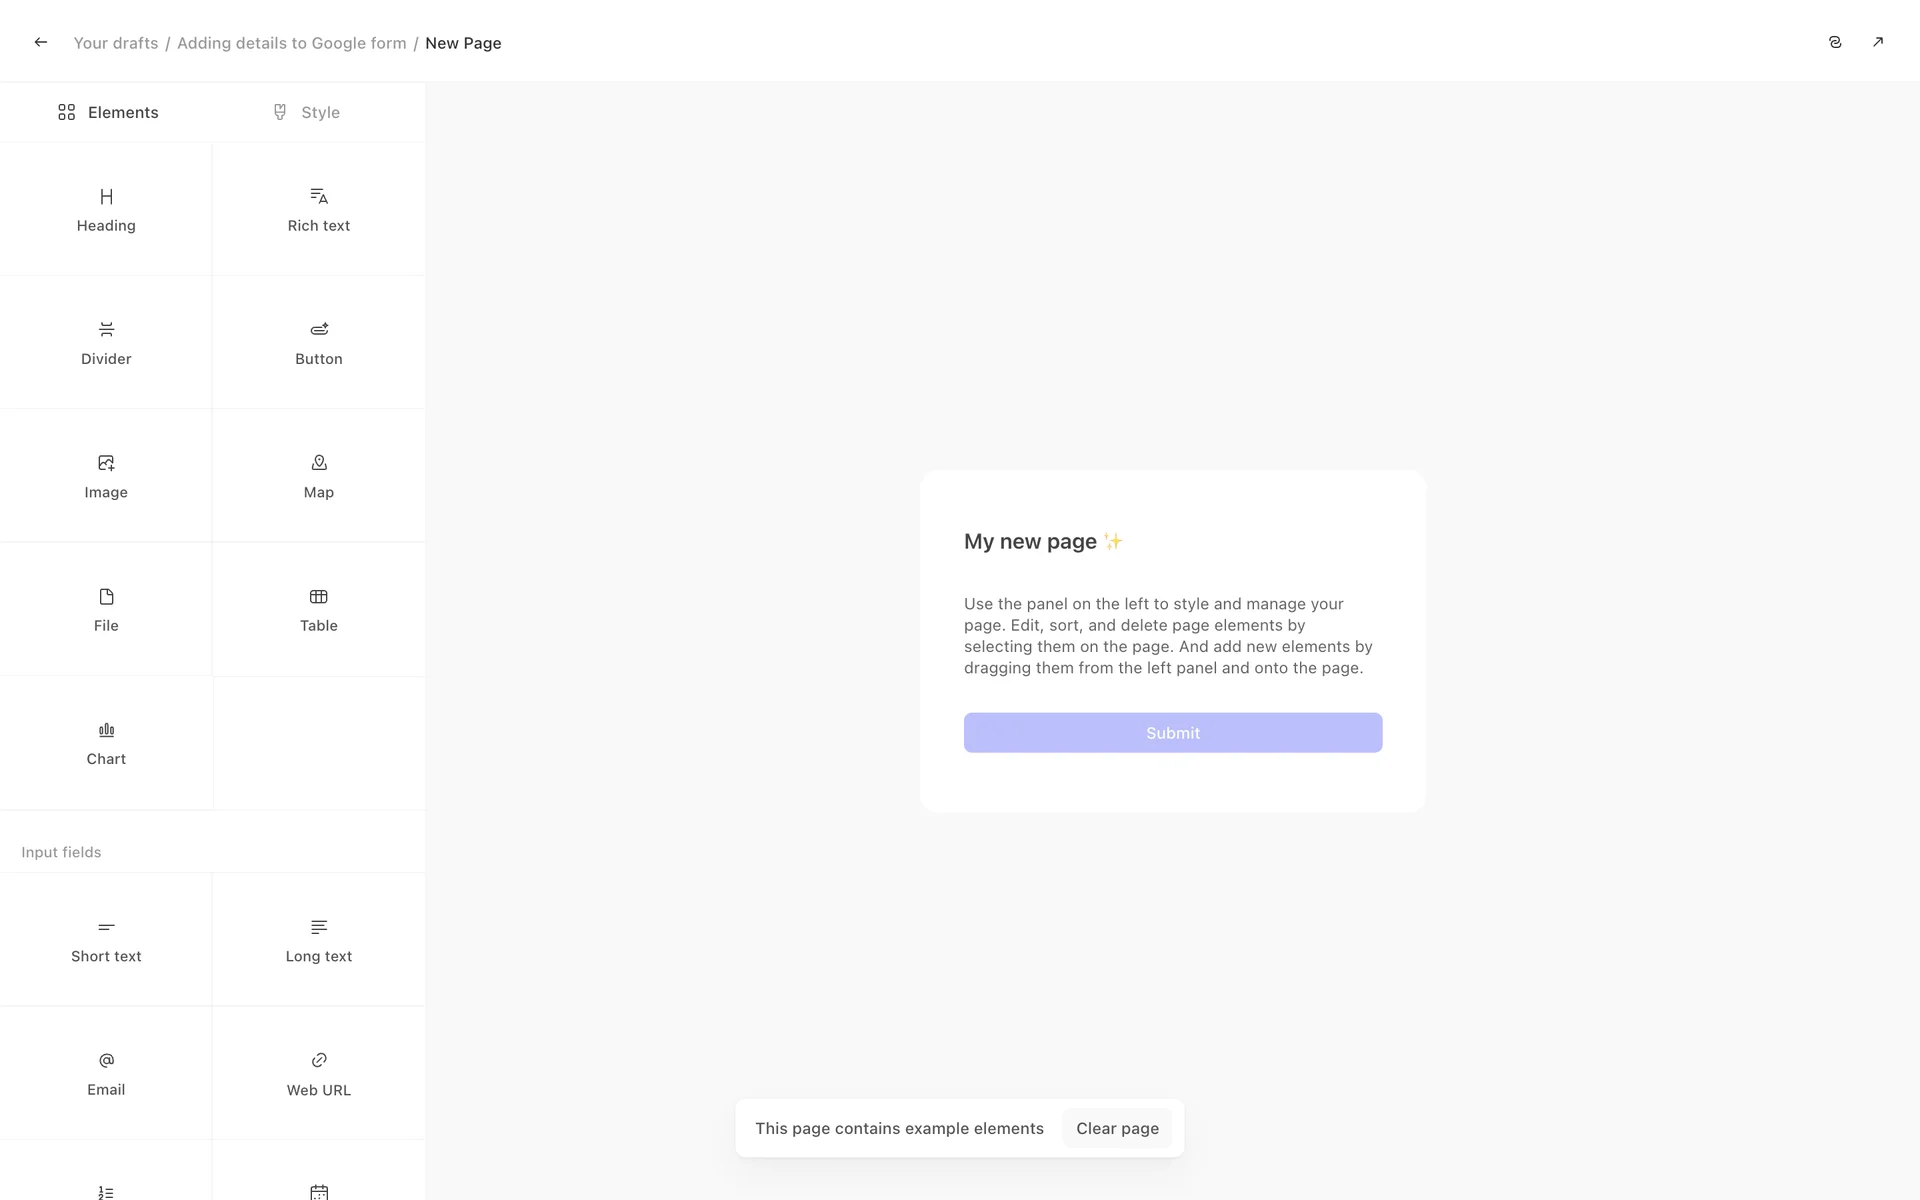The height and width of the screenshot is (1200, 1920).
Task: Select the Short text input field
Action: (106, 940)
